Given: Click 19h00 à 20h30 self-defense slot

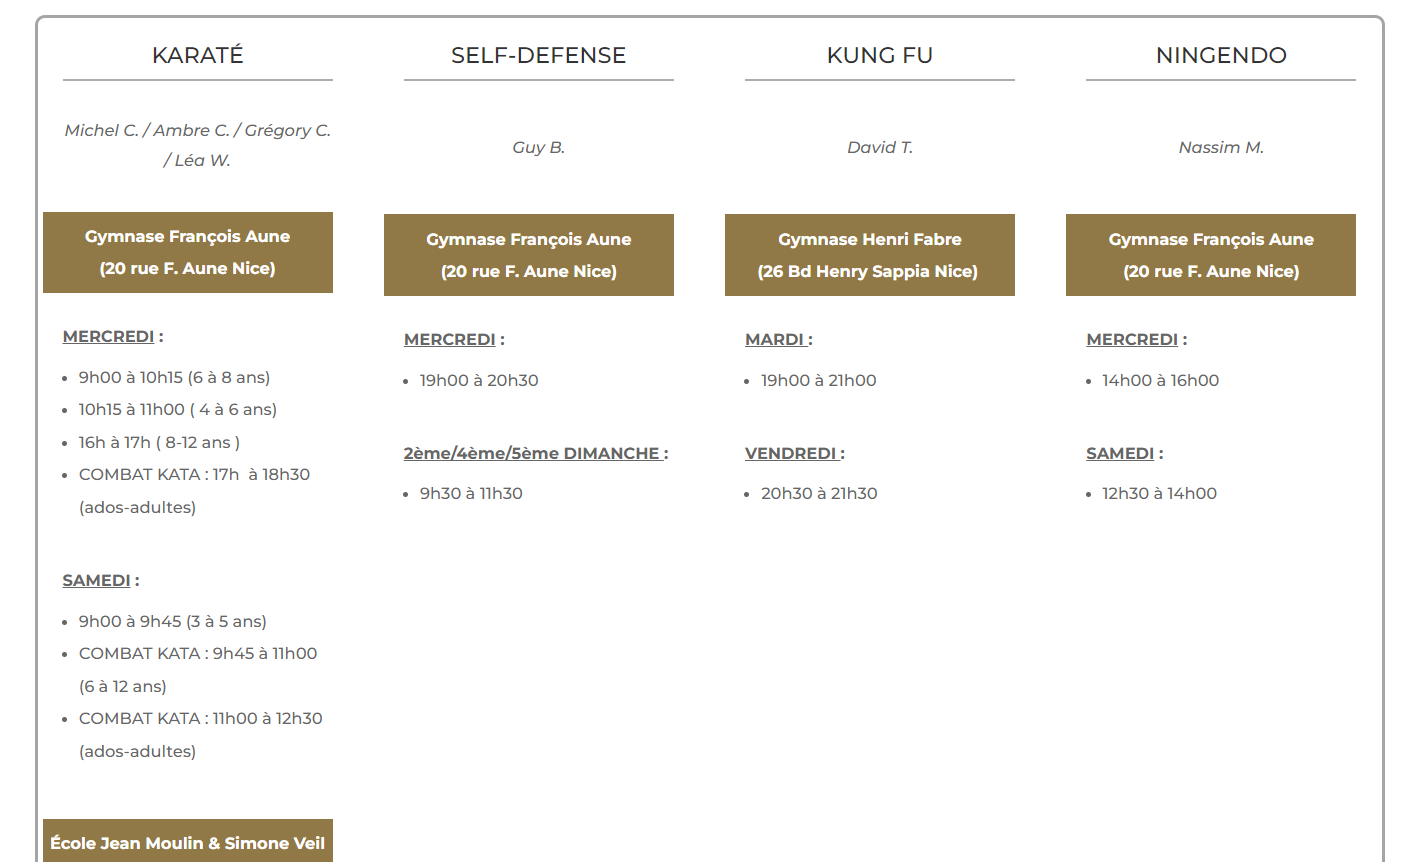Looking at the screenshot, I should [479, 381].
